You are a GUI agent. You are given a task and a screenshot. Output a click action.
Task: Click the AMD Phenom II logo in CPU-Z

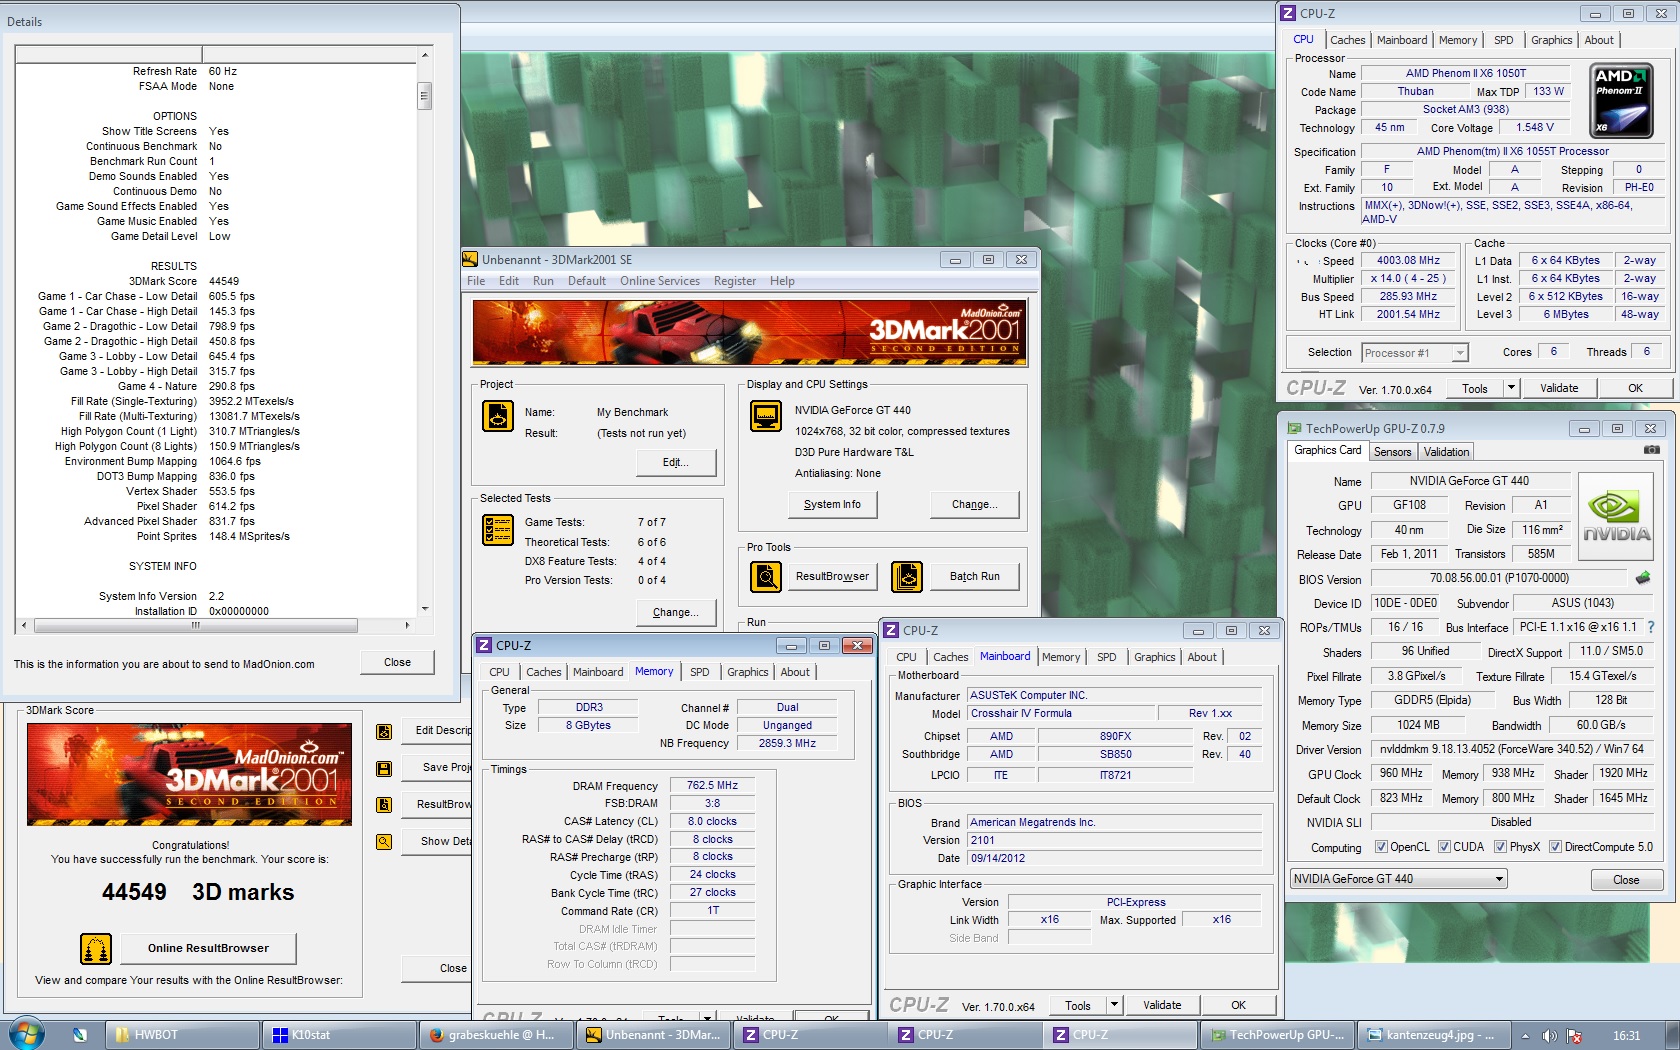(1622, 100)
